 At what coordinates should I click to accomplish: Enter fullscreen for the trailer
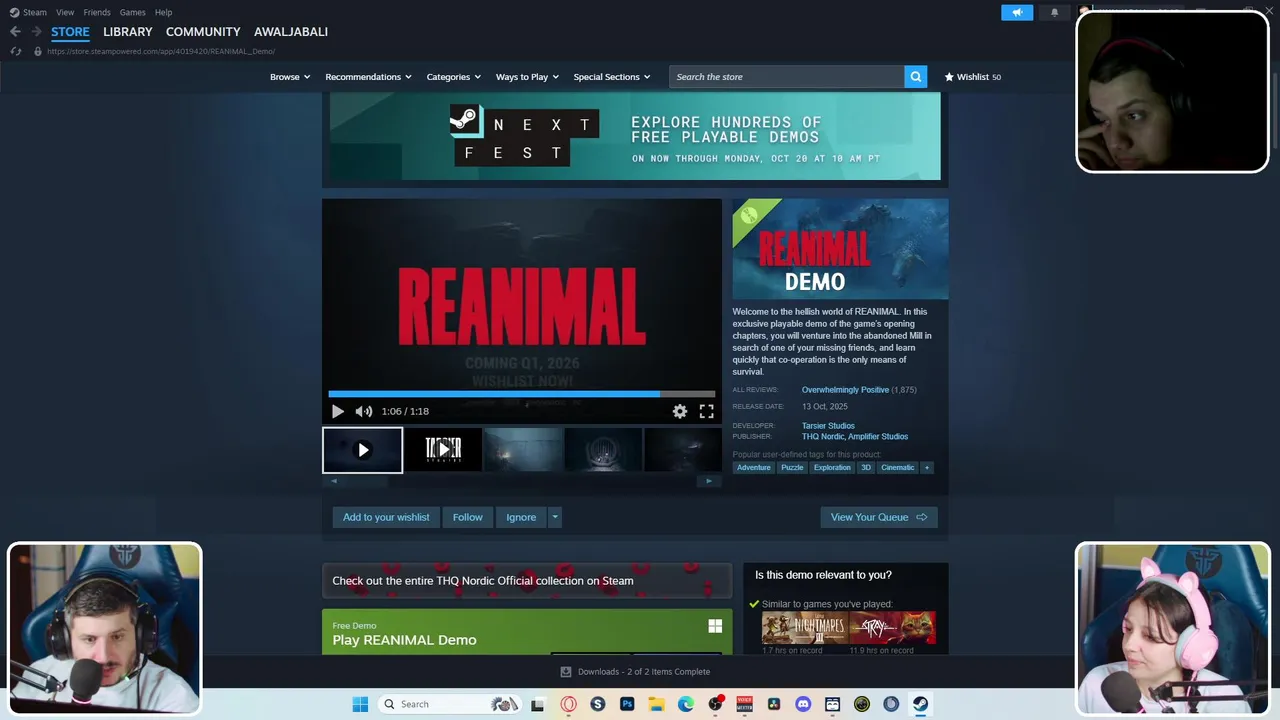click(x=706, y=411)
